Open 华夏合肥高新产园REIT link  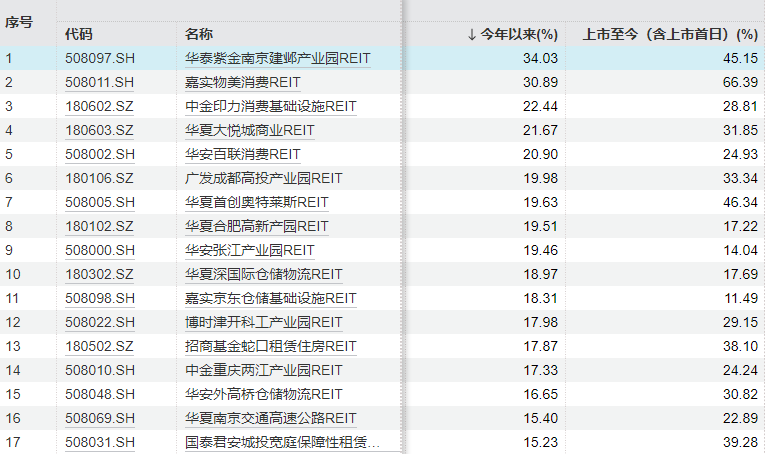(x=257, y=226)
